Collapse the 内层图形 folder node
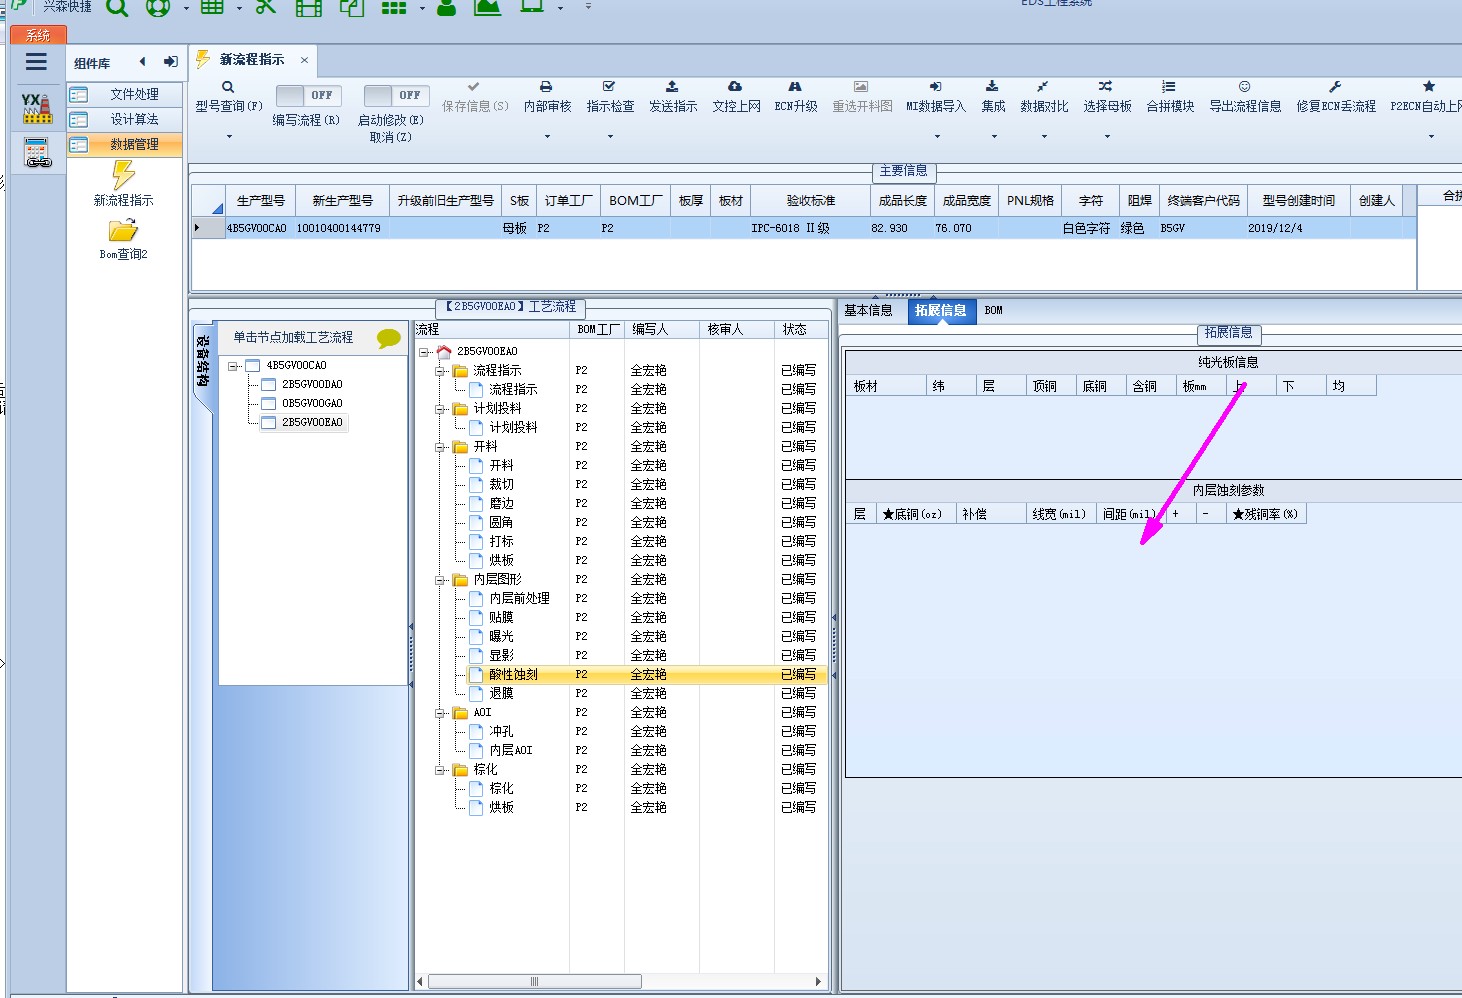 click(x=440, y=580)
